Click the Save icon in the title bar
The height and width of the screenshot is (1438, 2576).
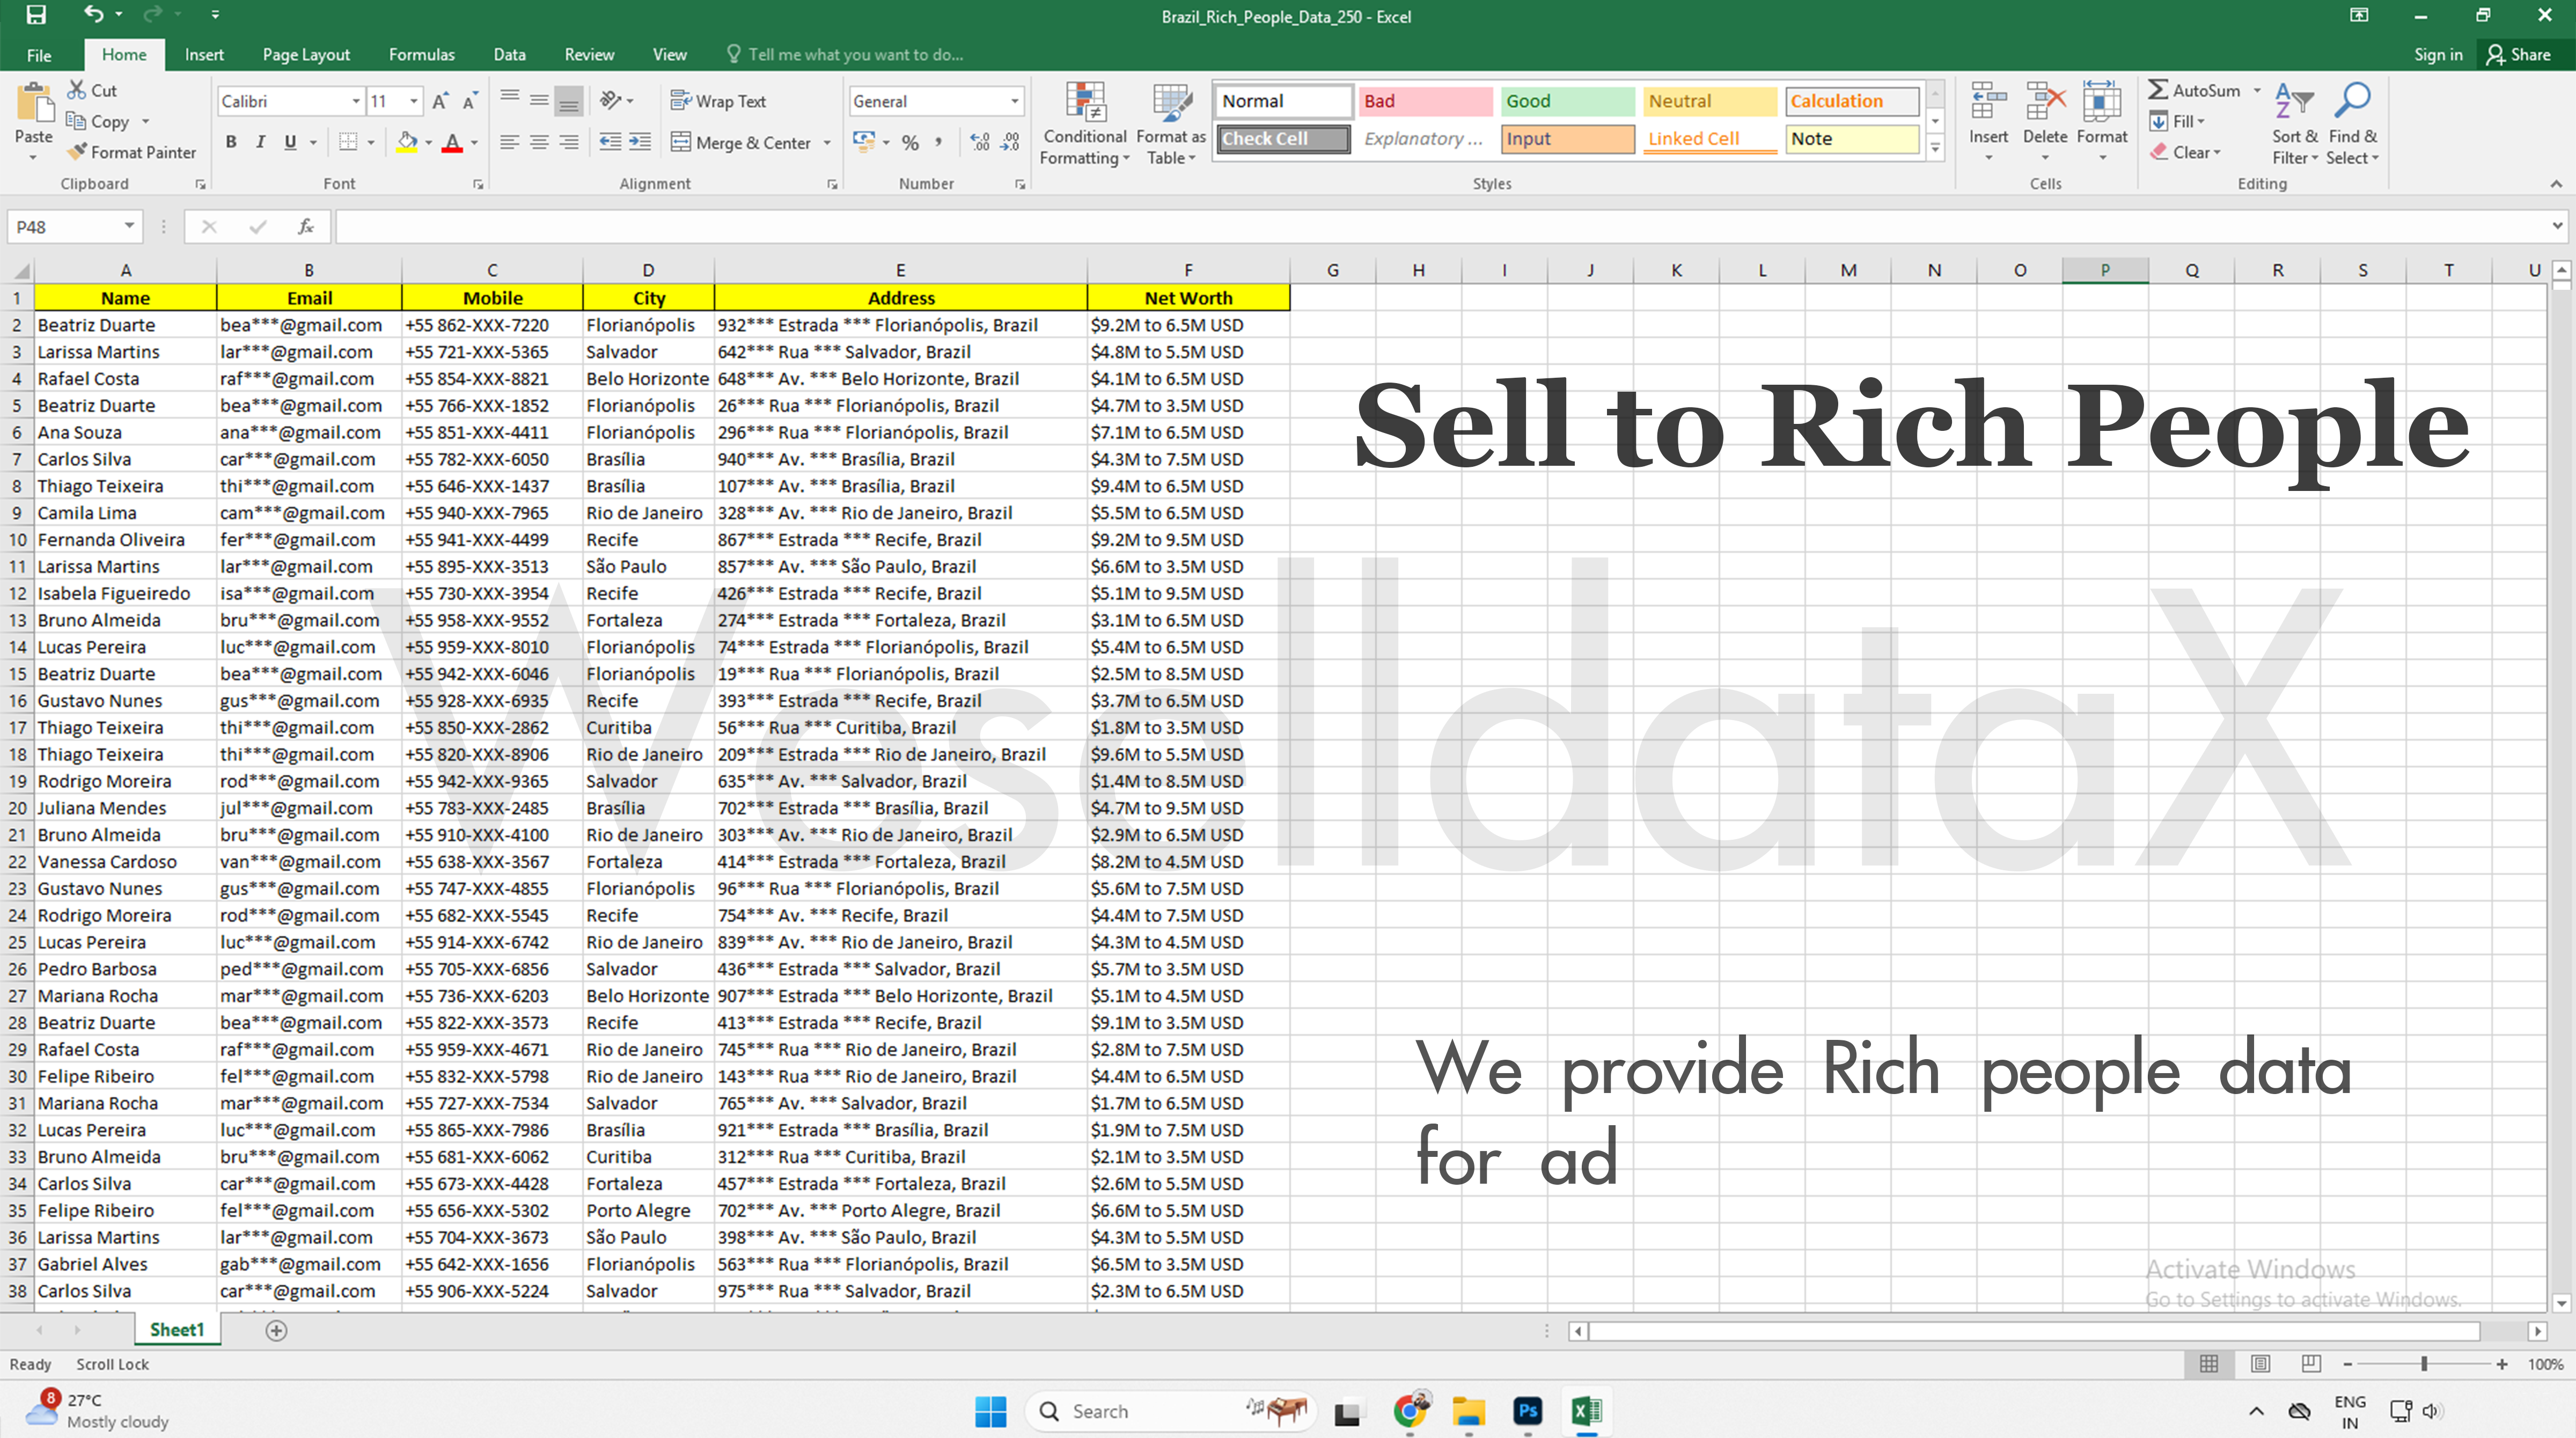[x=36, y=15]
